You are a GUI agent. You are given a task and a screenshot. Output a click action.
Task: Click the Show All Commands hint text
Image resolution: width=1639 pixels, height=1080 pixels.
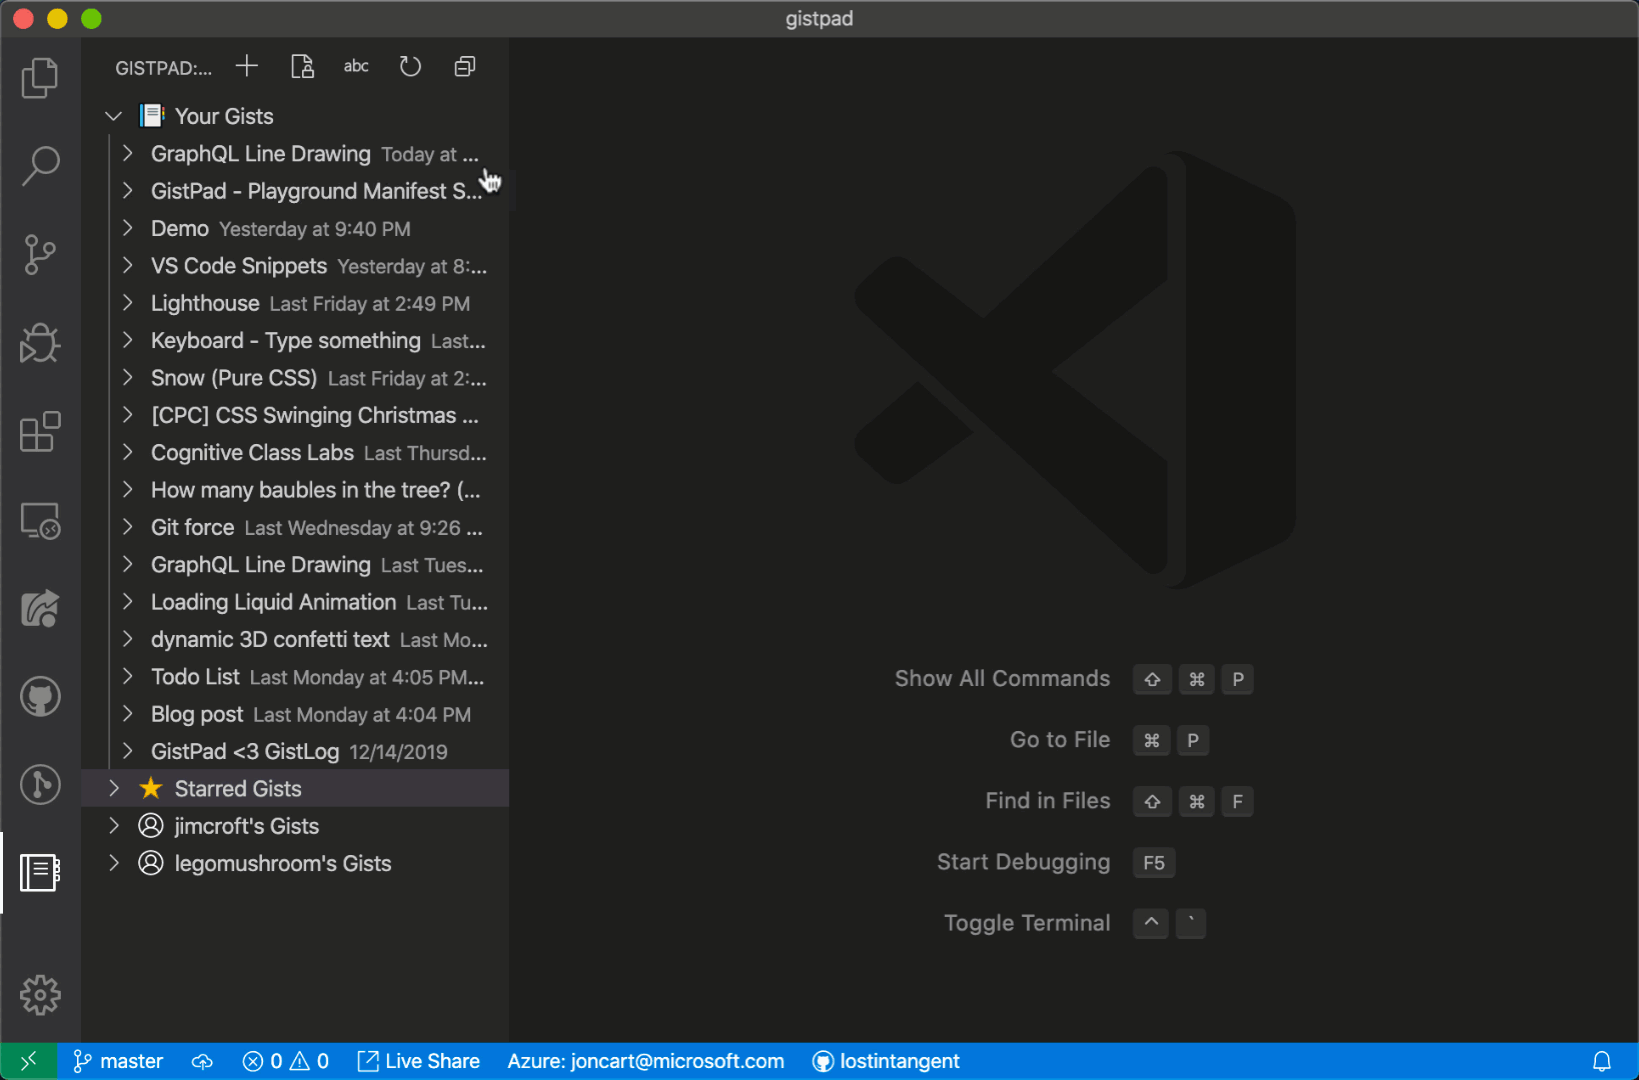1002,679
